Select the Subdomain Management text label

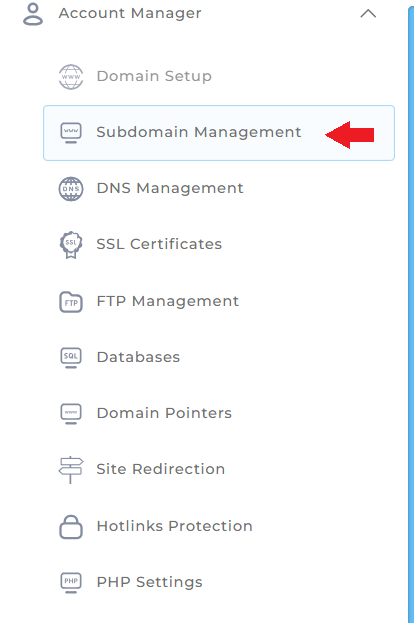point(199,132)
